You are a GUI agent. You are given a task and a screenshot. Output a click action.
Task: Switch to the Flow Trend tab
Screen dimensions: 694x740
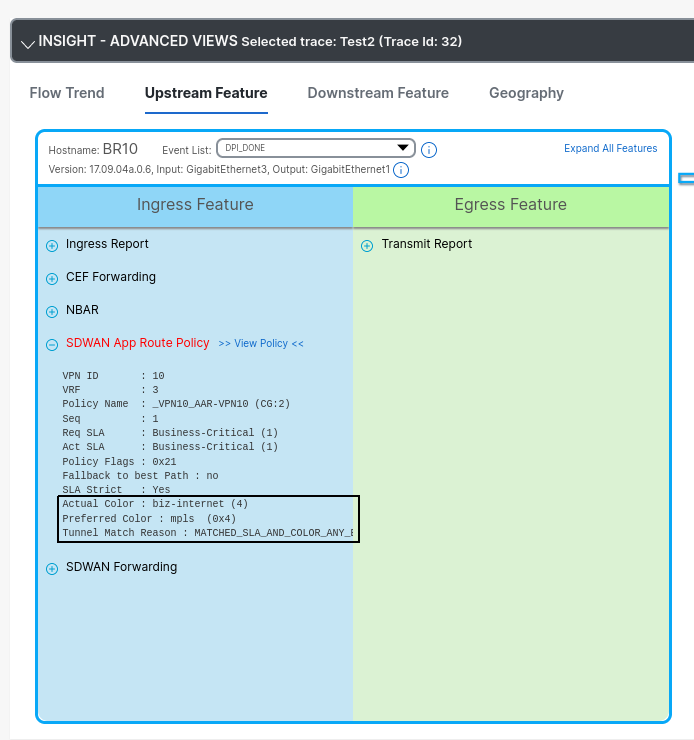(x=67, y=93)
